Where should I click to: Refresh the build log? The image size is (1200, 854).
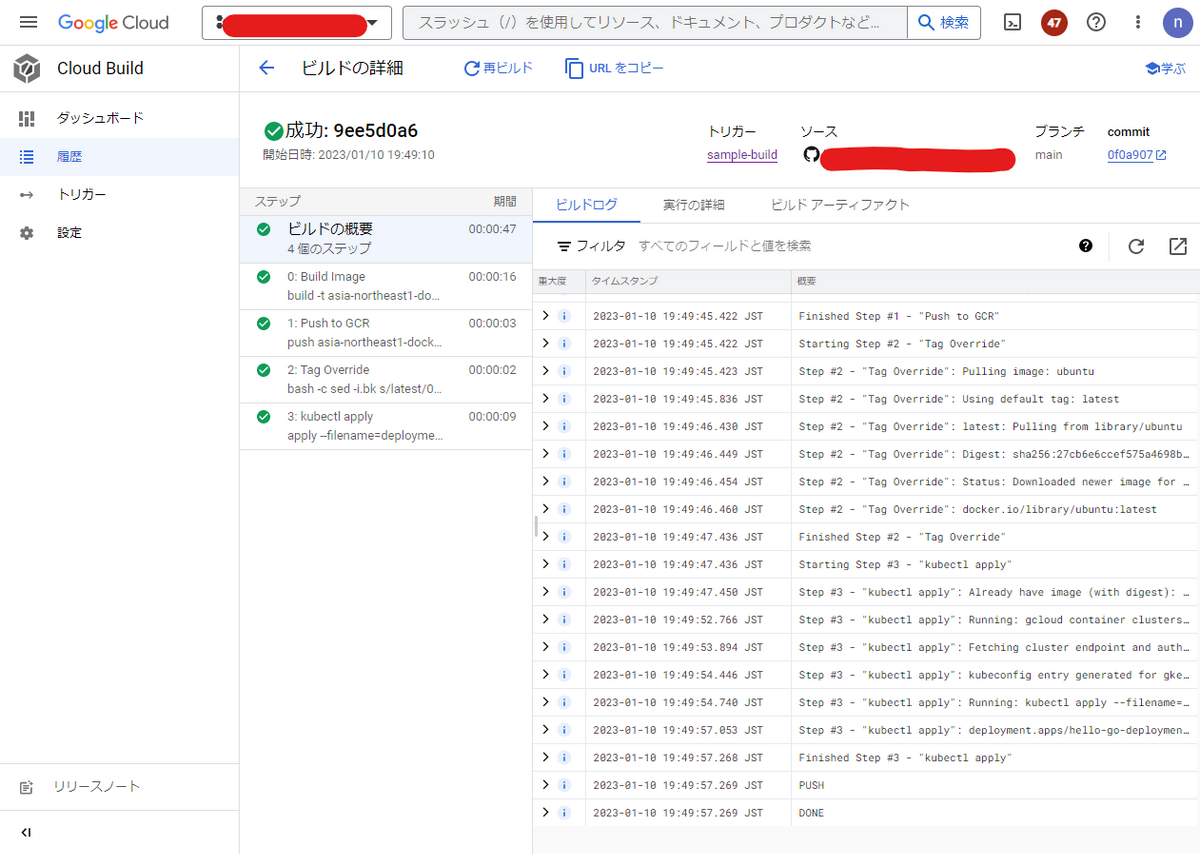(1136, 246)
